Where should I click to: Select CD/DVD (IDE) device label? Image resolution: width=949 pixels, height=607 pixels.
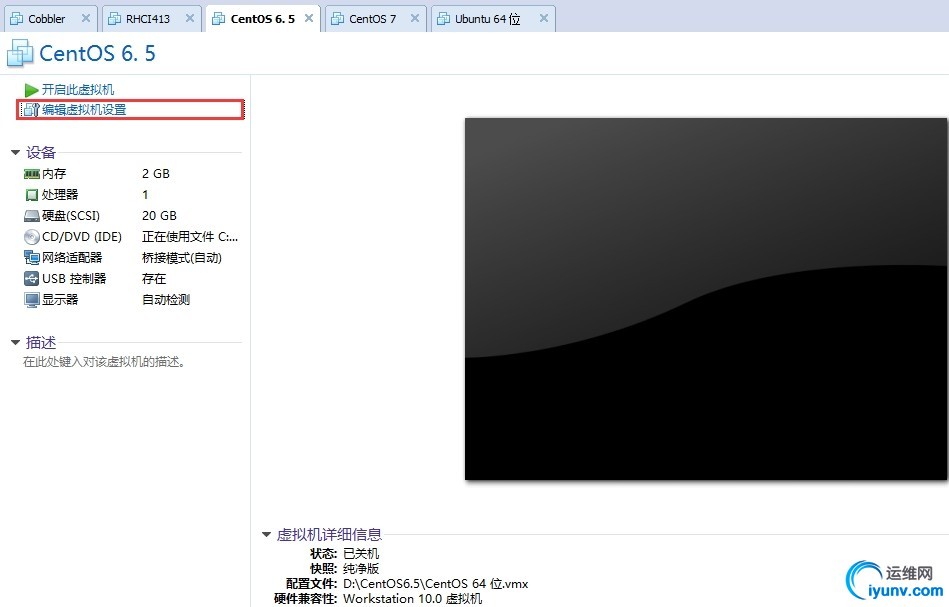(x=82, y=237)
